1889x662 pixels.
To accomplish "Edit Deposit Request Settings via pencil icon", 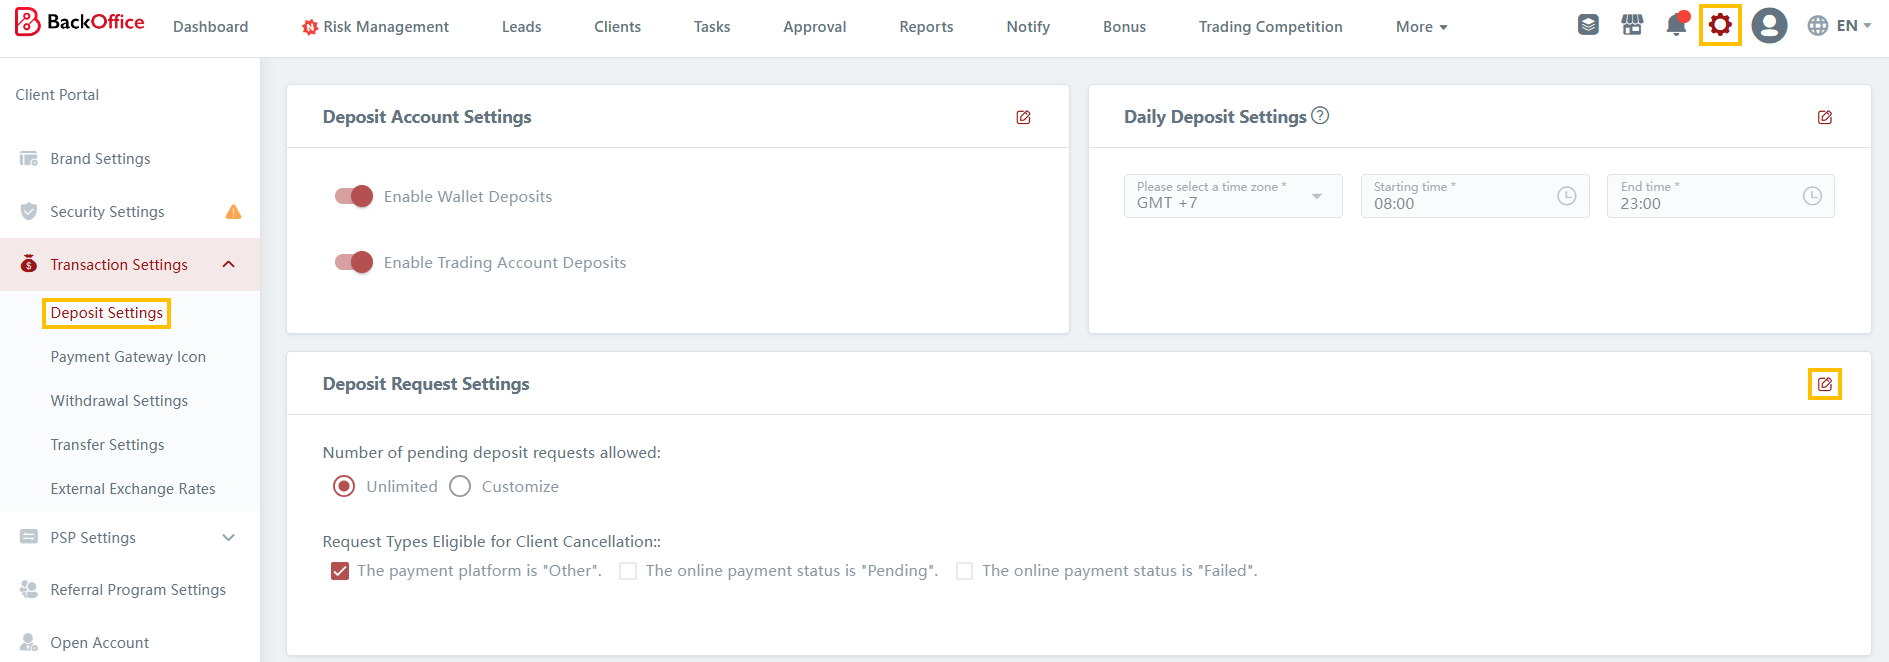I will 1824,384.
